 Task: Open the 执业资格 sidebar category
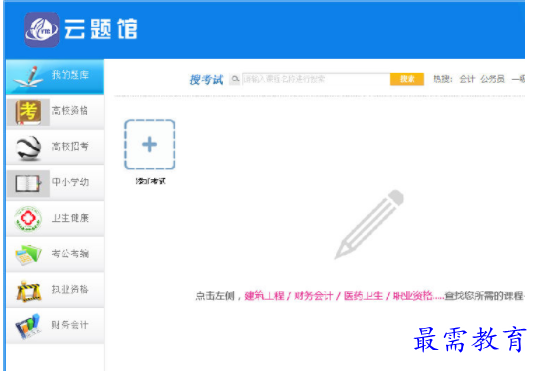point(55,290)
